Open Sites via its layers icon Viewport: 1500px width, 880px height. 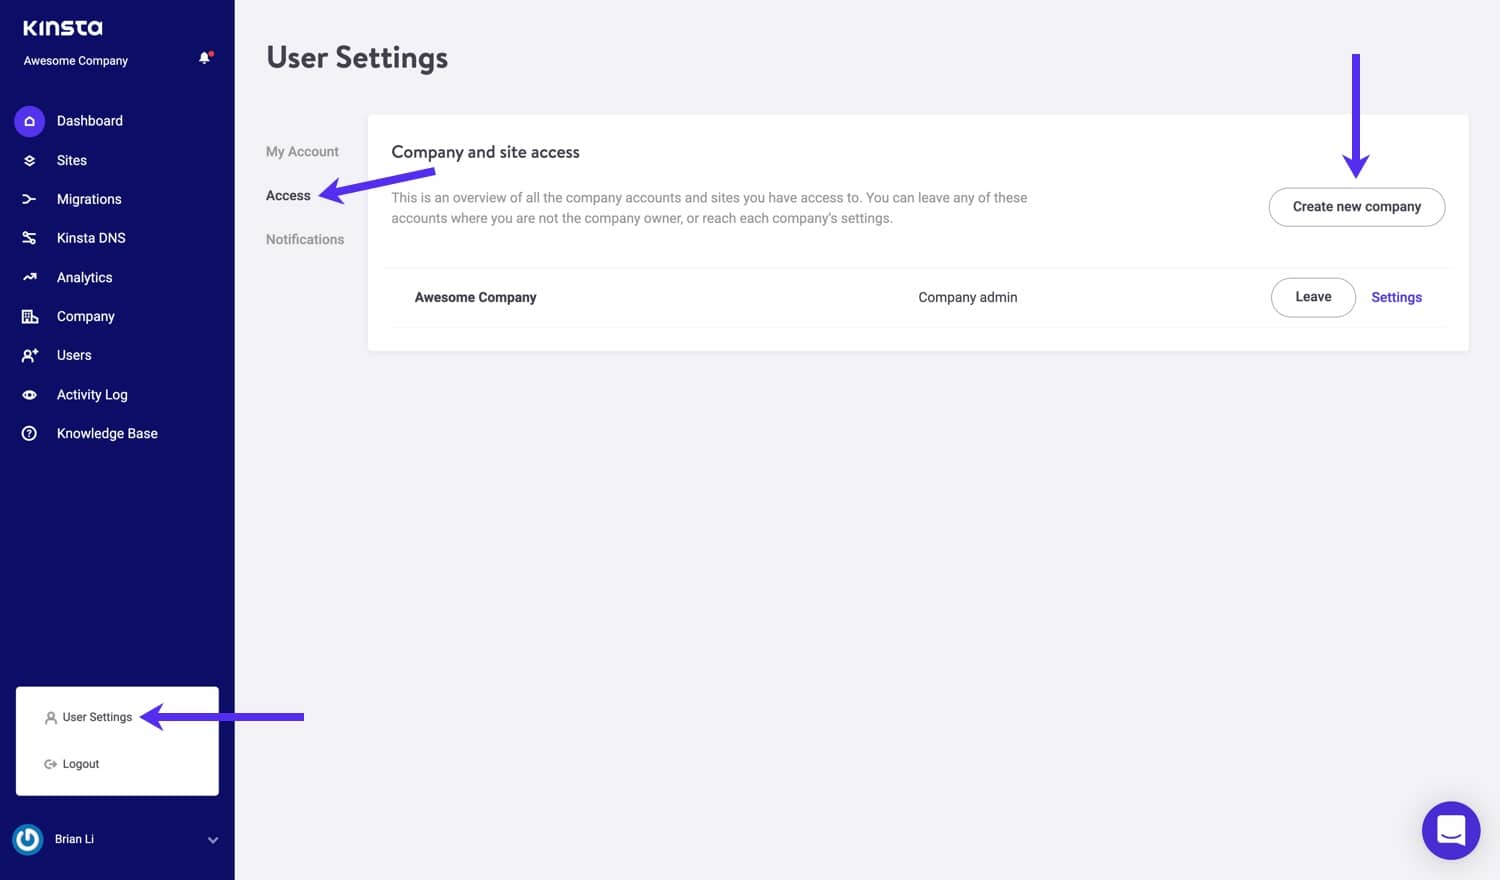(29, 160)
